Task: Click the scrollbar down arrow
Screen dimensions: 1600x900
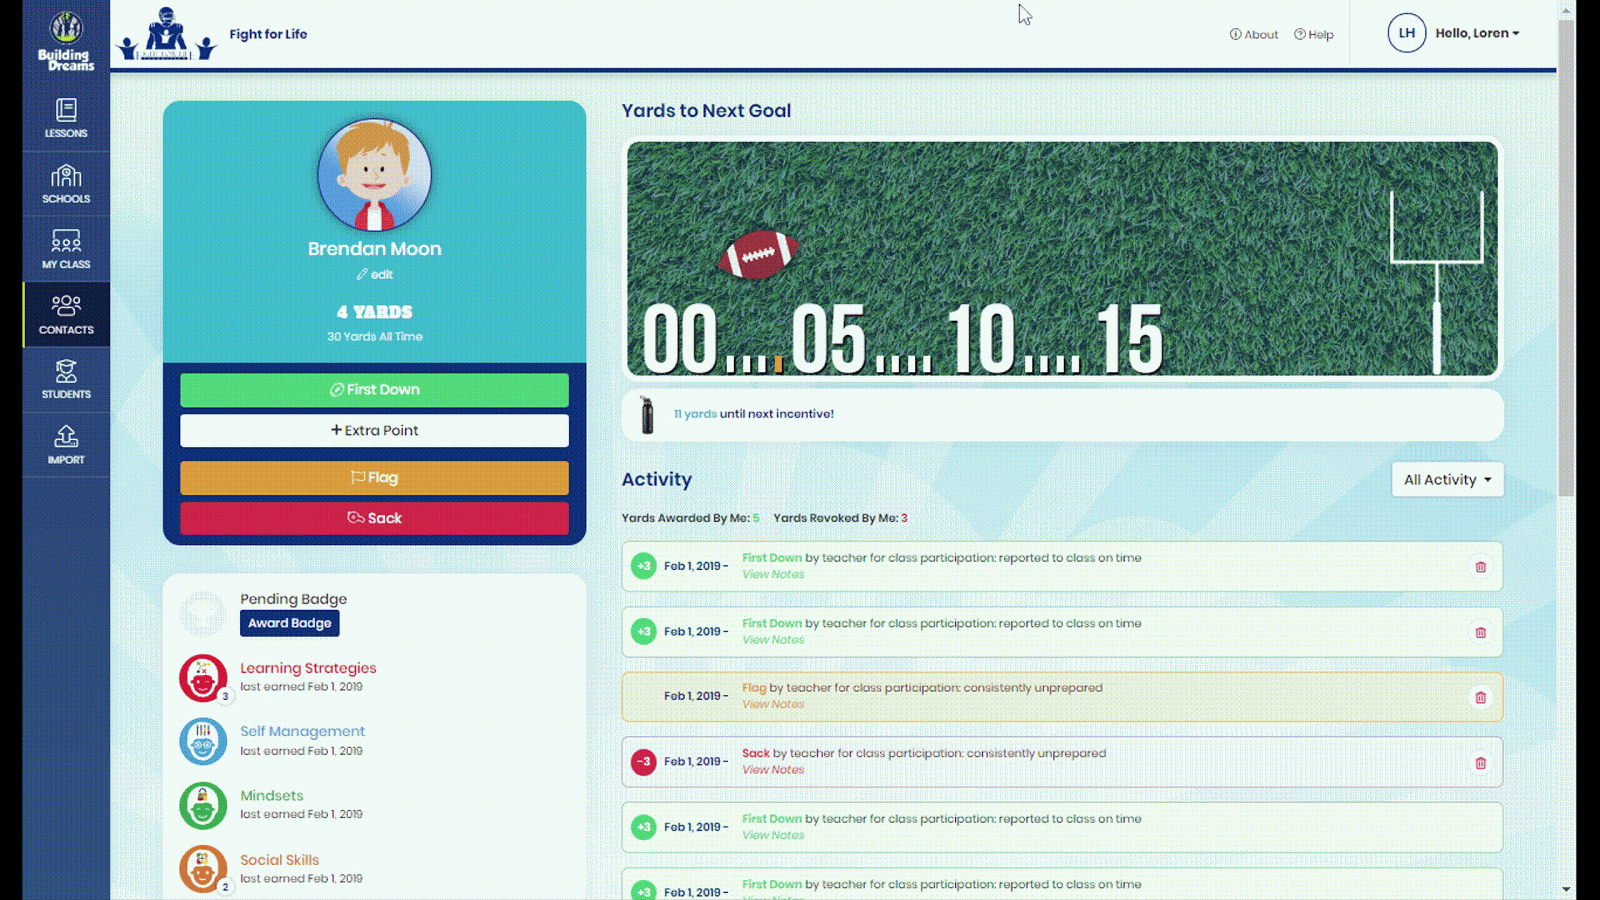Action: [1566, 890]
